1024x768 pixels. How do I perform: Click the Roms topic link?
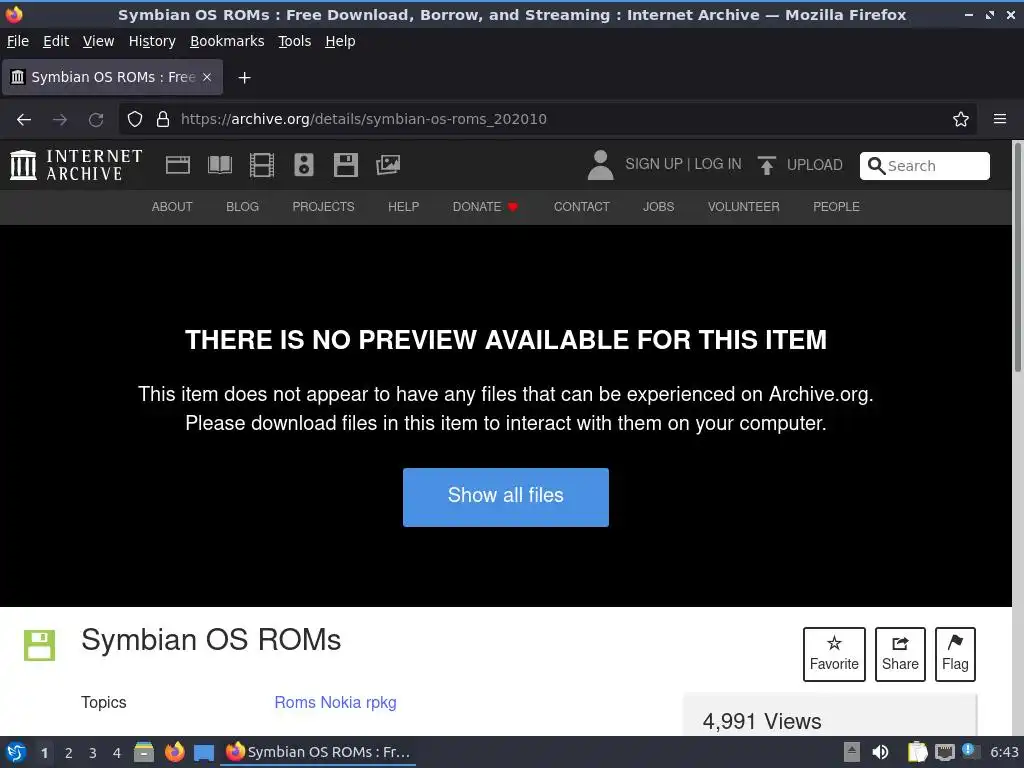pos(295,703)
